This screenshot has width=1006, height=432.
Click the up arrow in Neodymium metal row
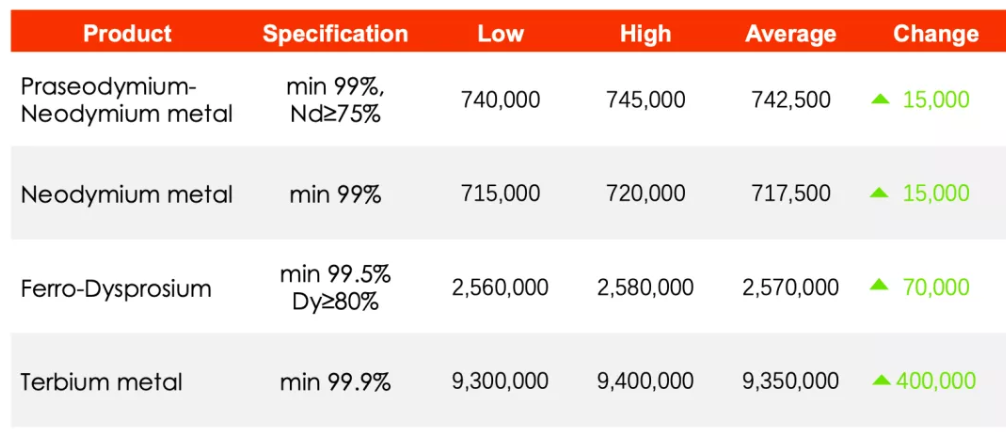[879, 192]
